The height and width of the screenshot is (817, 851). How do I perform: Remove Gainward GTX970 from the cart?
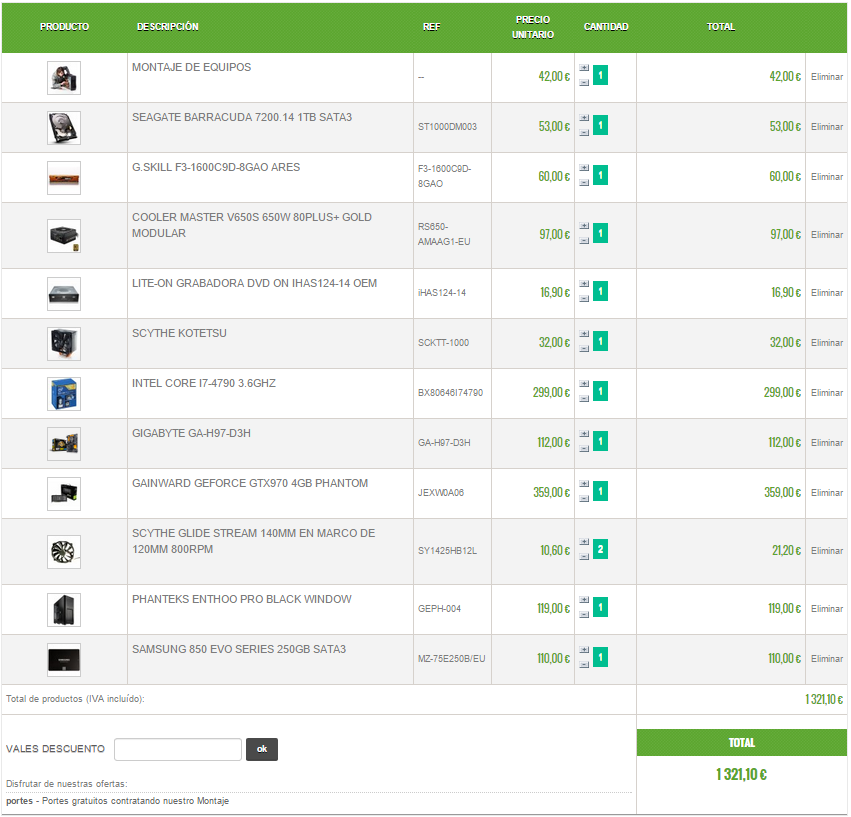[827, 493]
